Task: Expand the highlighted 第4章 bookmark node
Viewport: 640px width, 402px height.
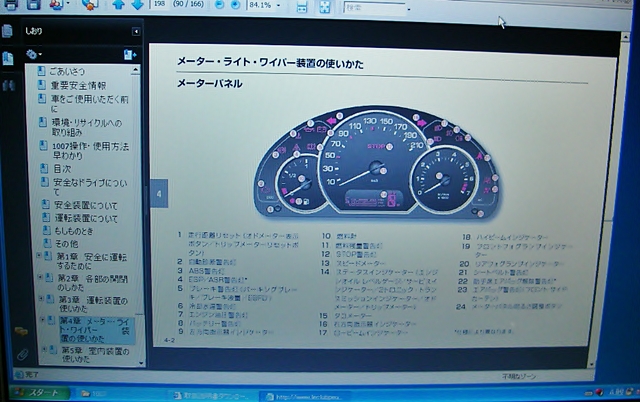Action: pos(42,320)
